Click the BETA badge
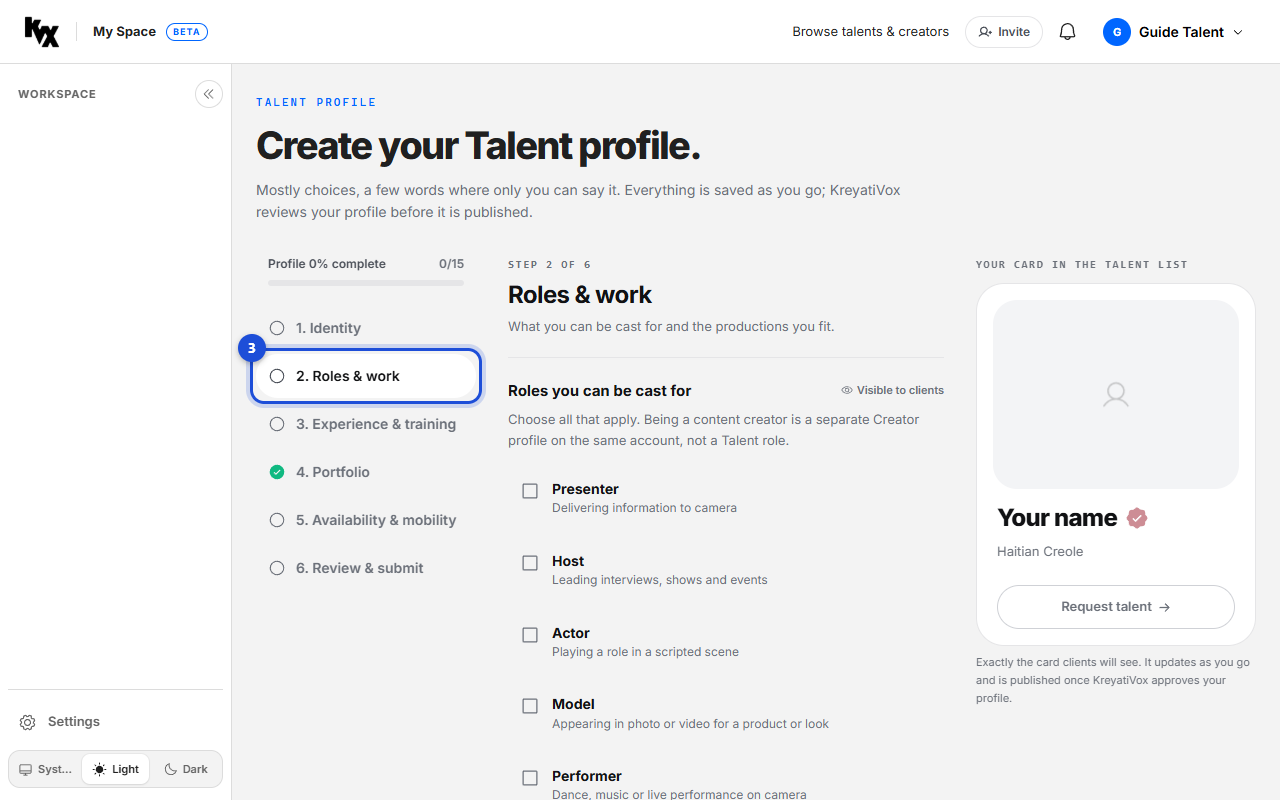 click(x=187, y=32)
